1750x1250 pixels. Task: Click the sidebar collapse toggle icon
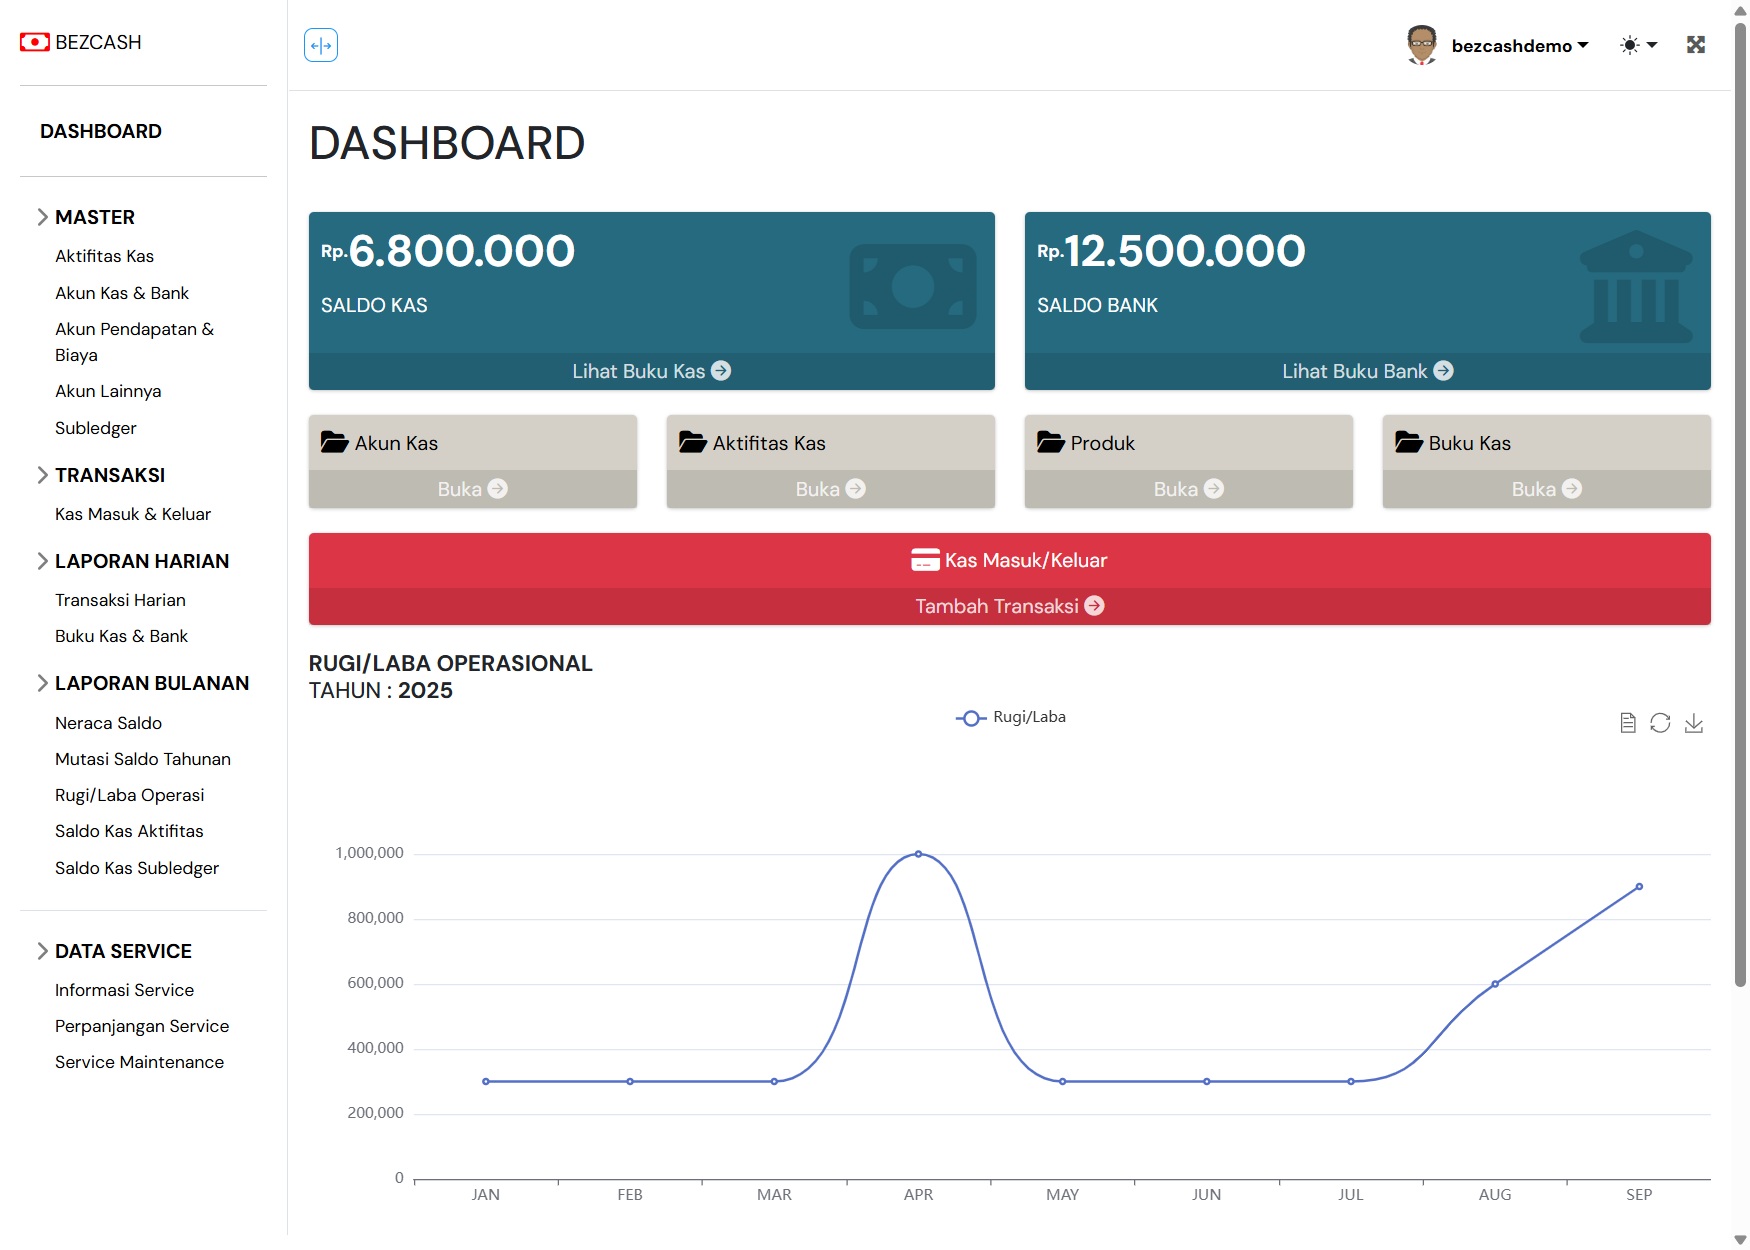tap(321, 45)
